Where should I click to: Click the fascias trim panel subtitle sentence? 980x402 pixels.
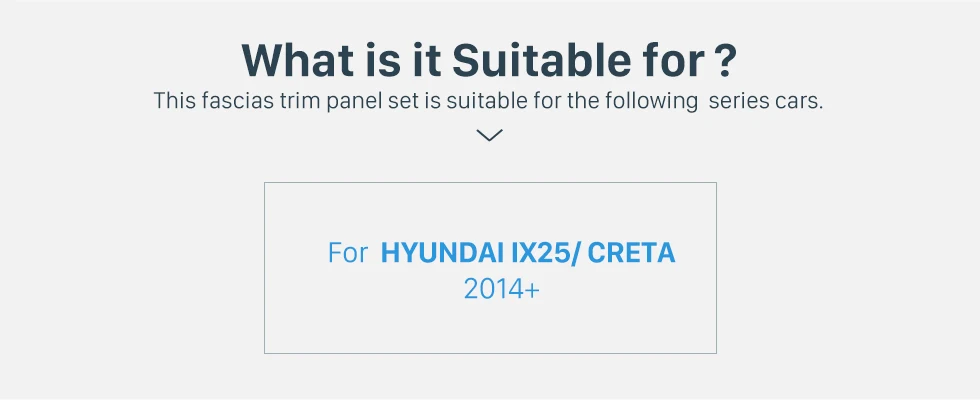[x=489, y=101]
